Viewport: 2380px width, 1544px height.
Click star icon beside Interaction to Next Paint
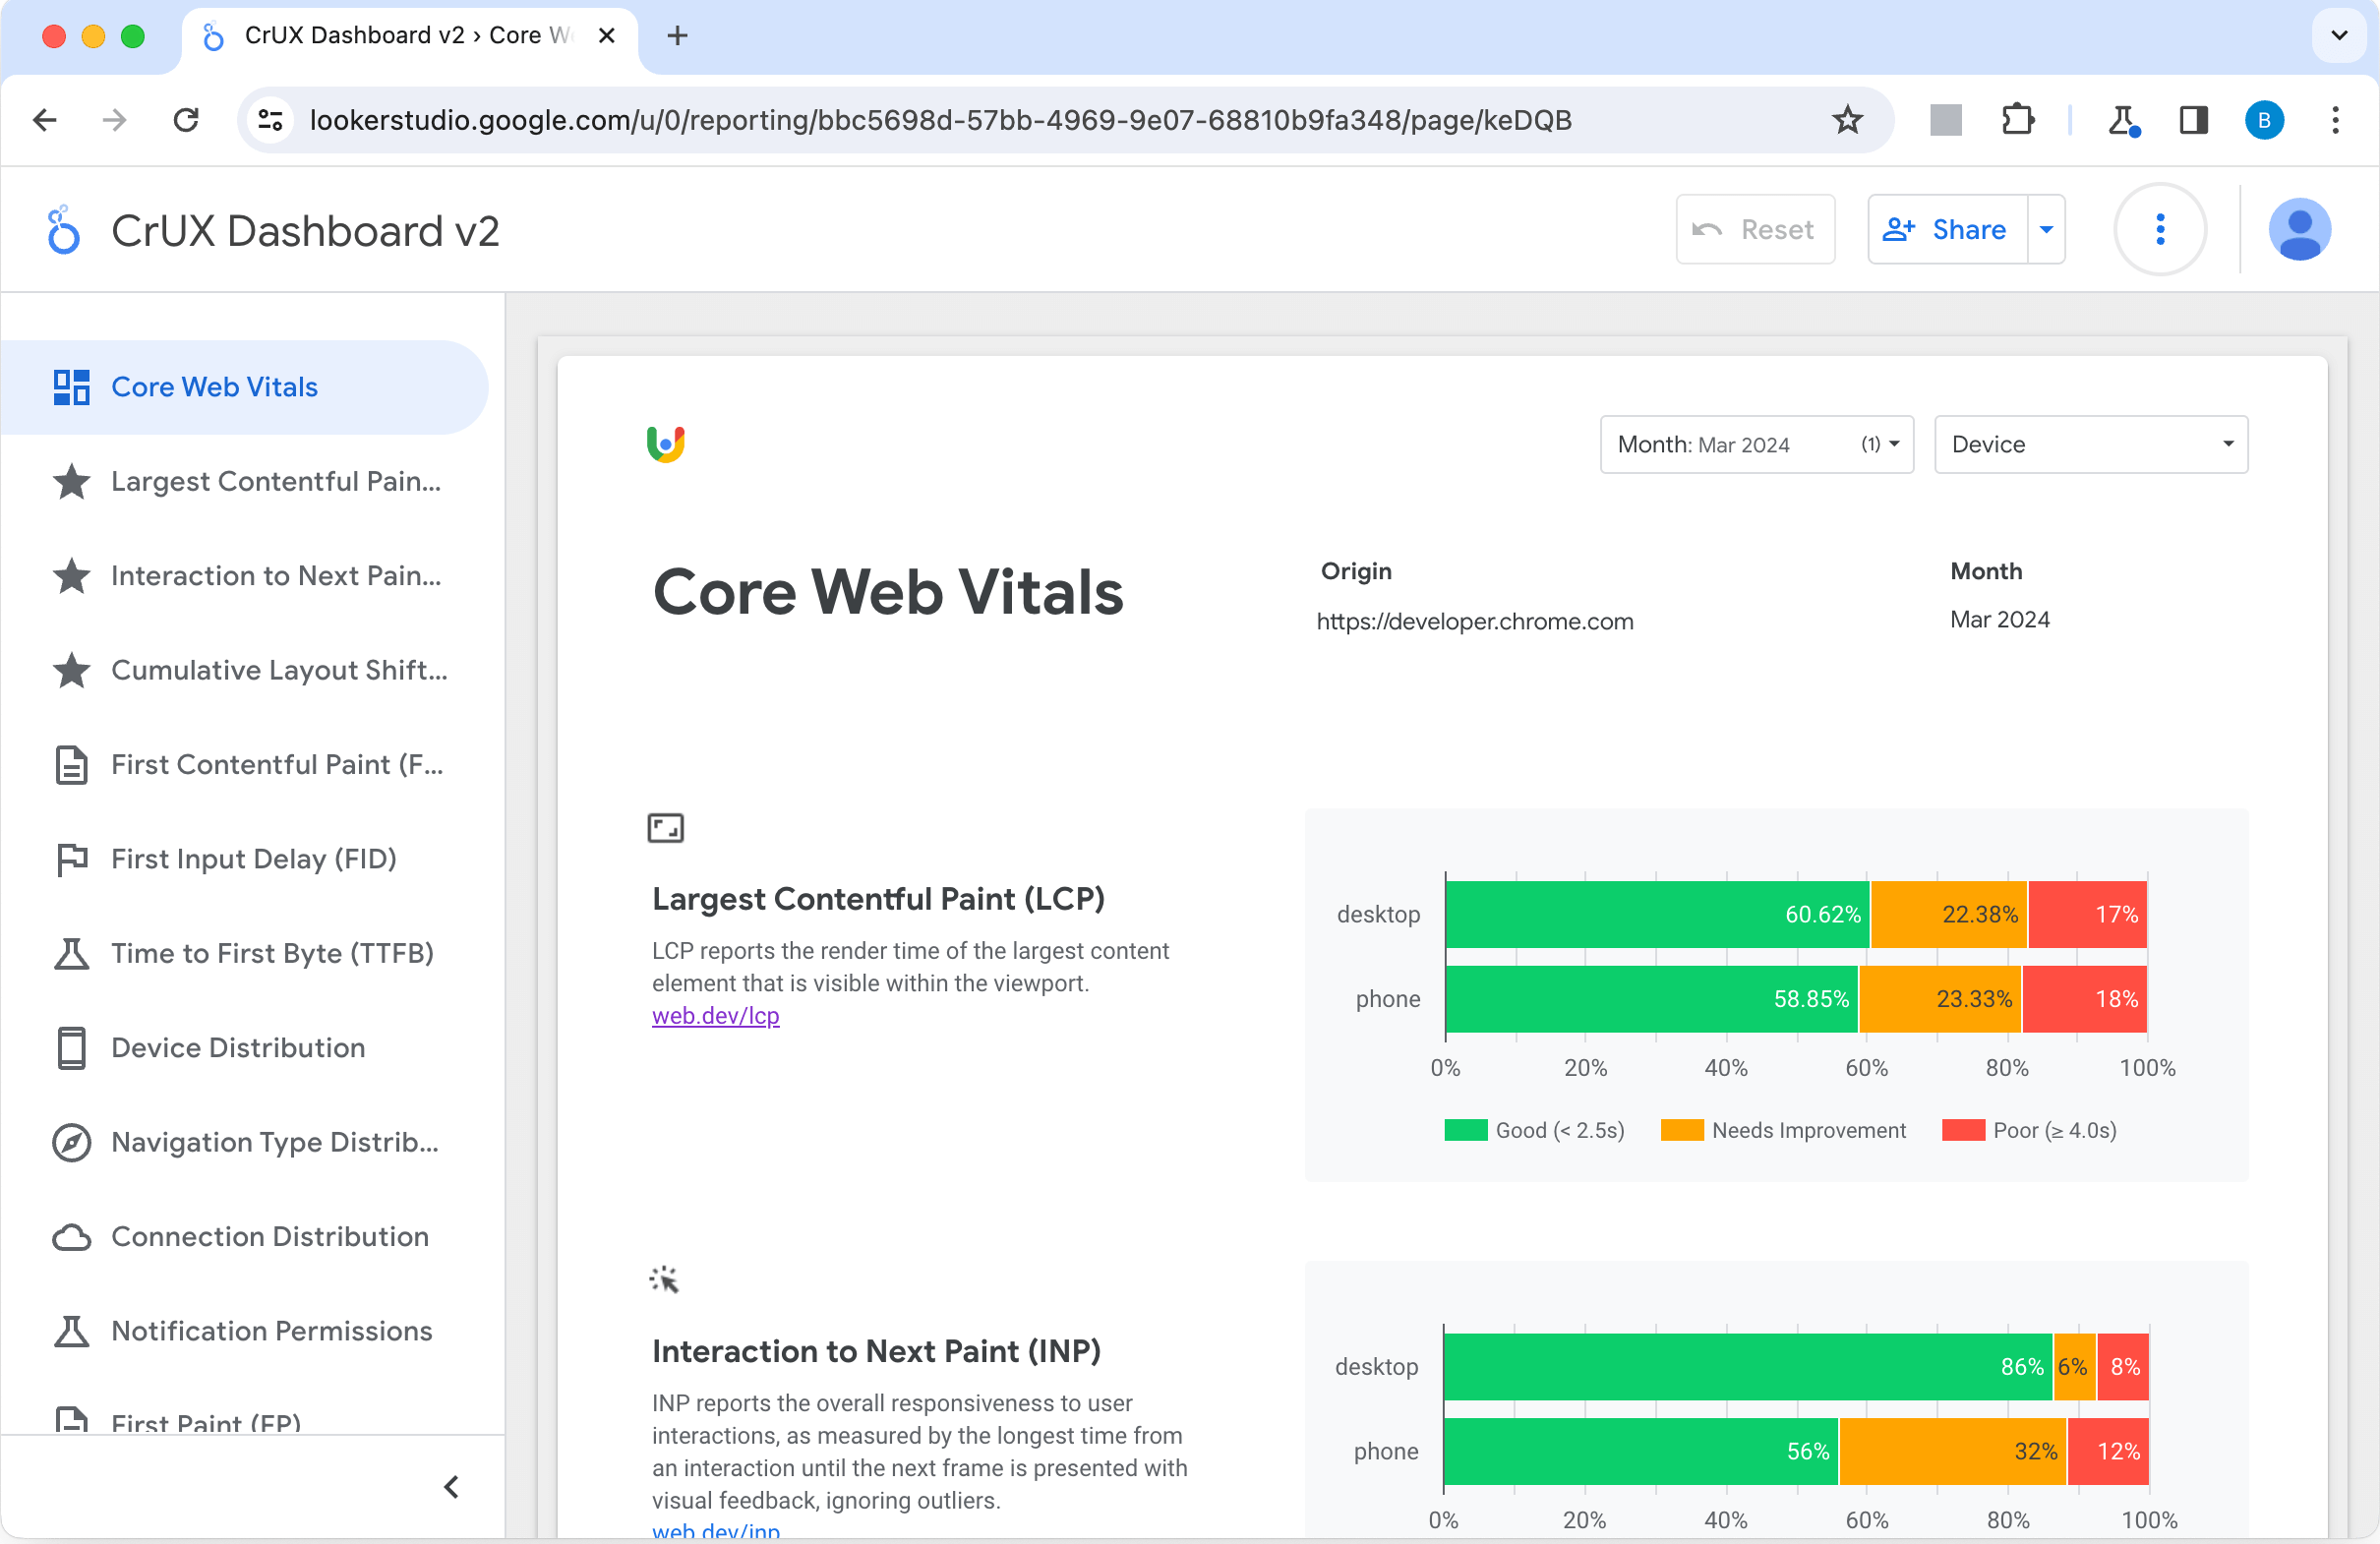(71, 576)
